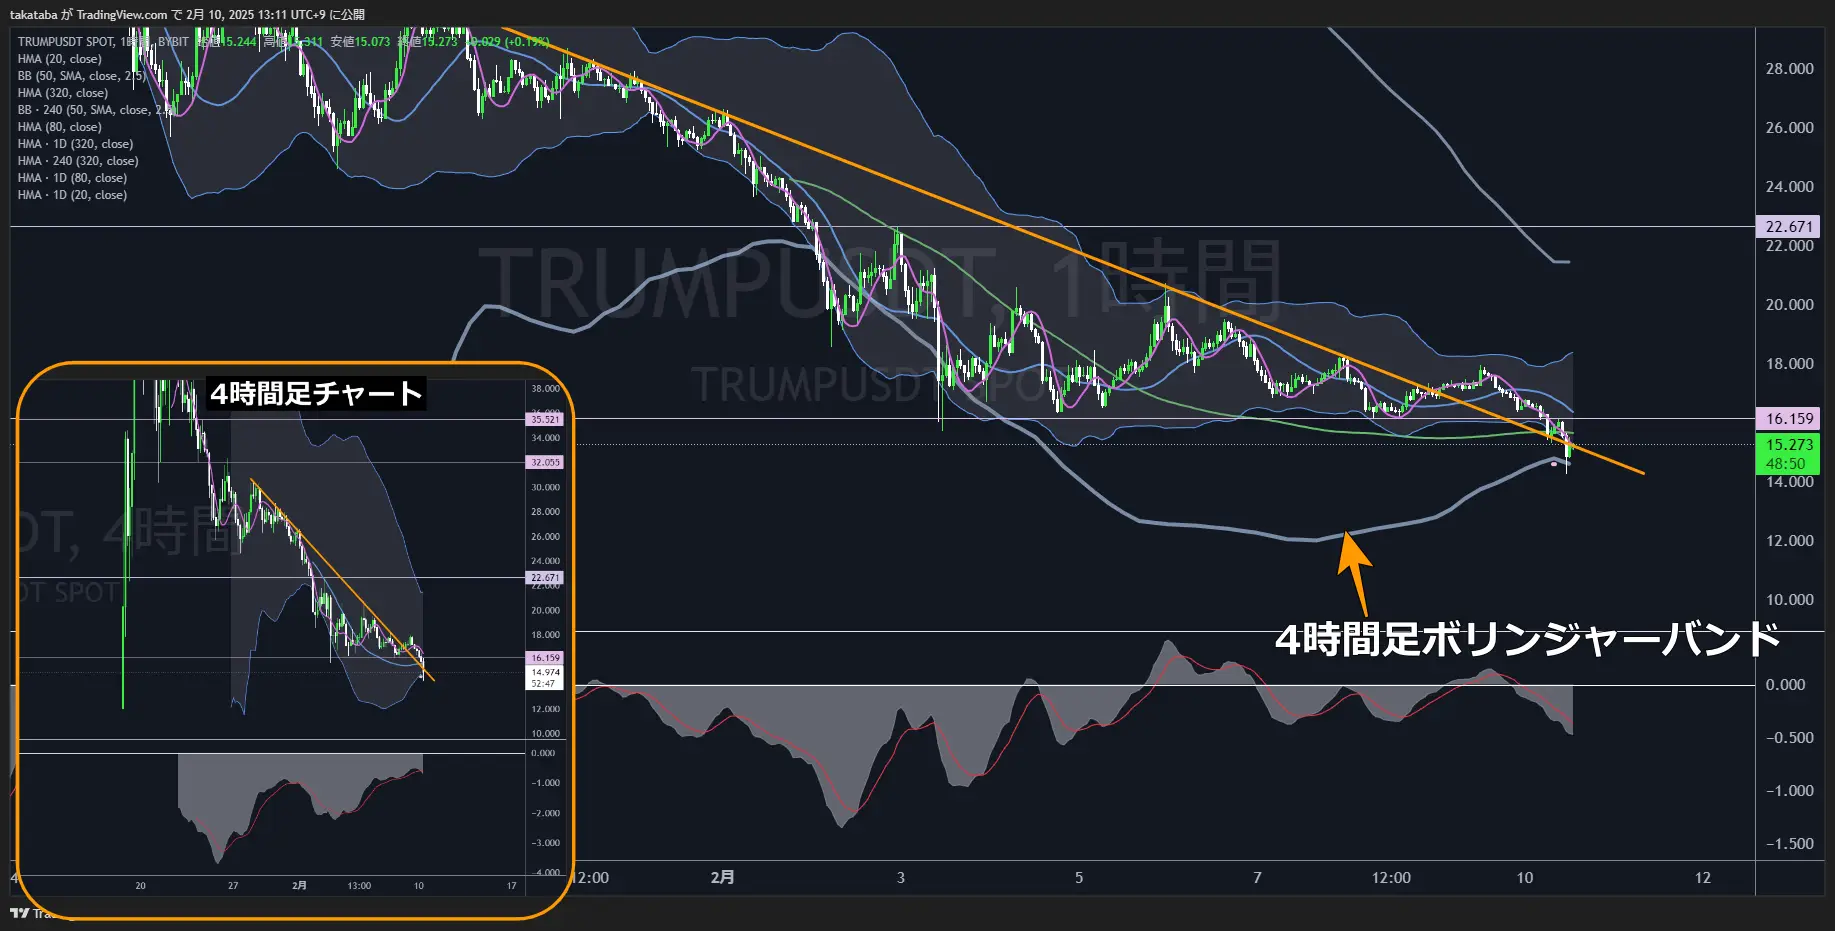Click the 17 date label in inset chart
The width and height of the screenshot is (1835, 931).
point(511,886)
